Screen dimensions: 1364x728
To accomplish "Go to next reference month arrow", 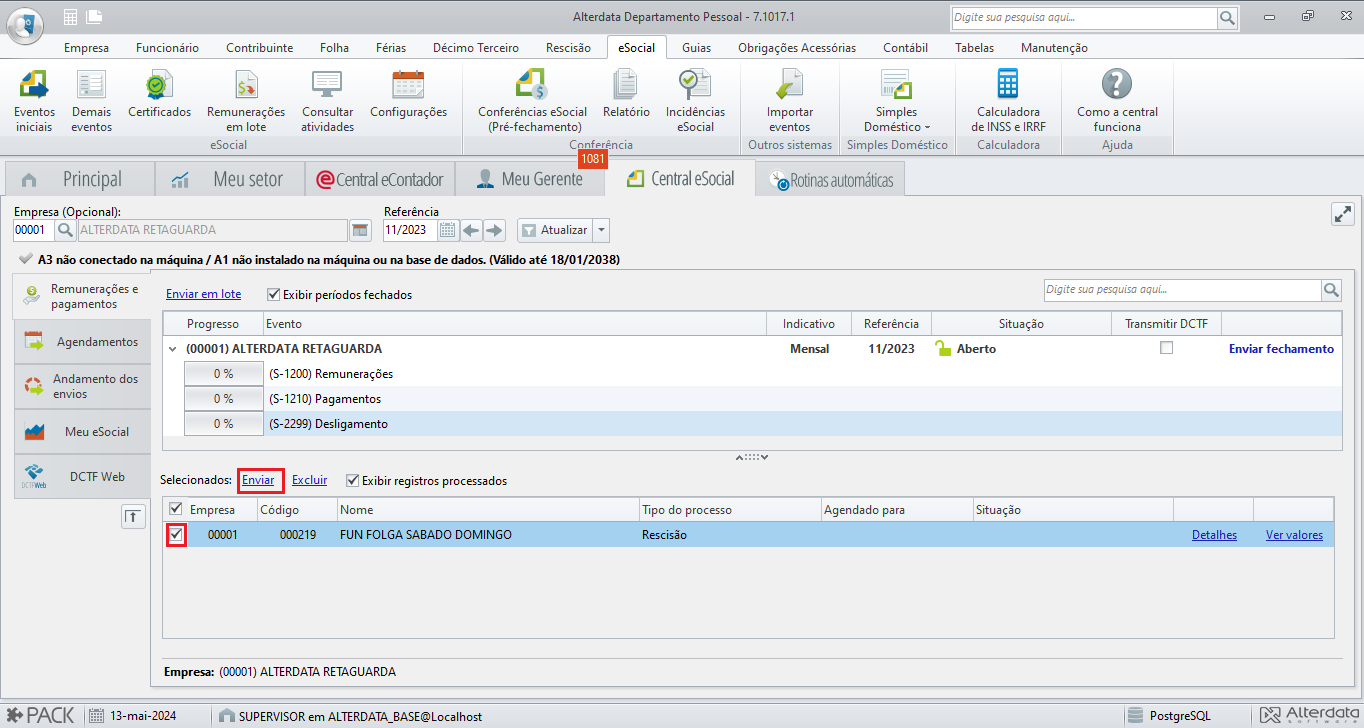I will point(494,230).
